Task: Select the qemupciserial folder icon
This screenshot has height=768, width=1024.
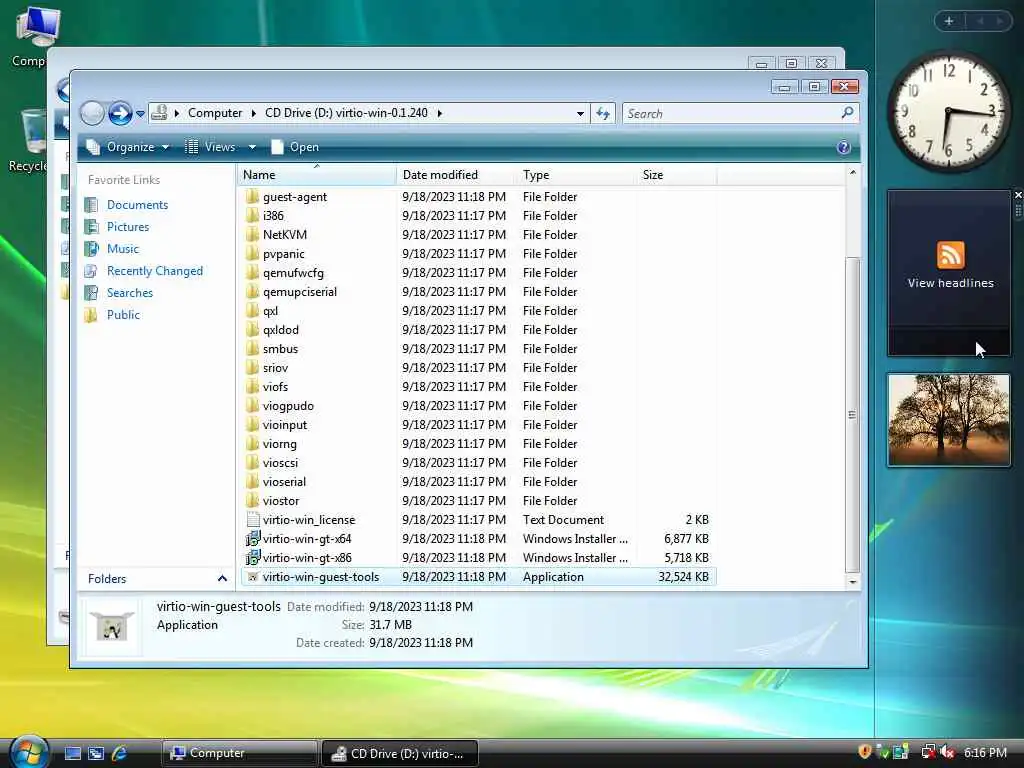Action: pyautogui.click(x=253, y=292)
